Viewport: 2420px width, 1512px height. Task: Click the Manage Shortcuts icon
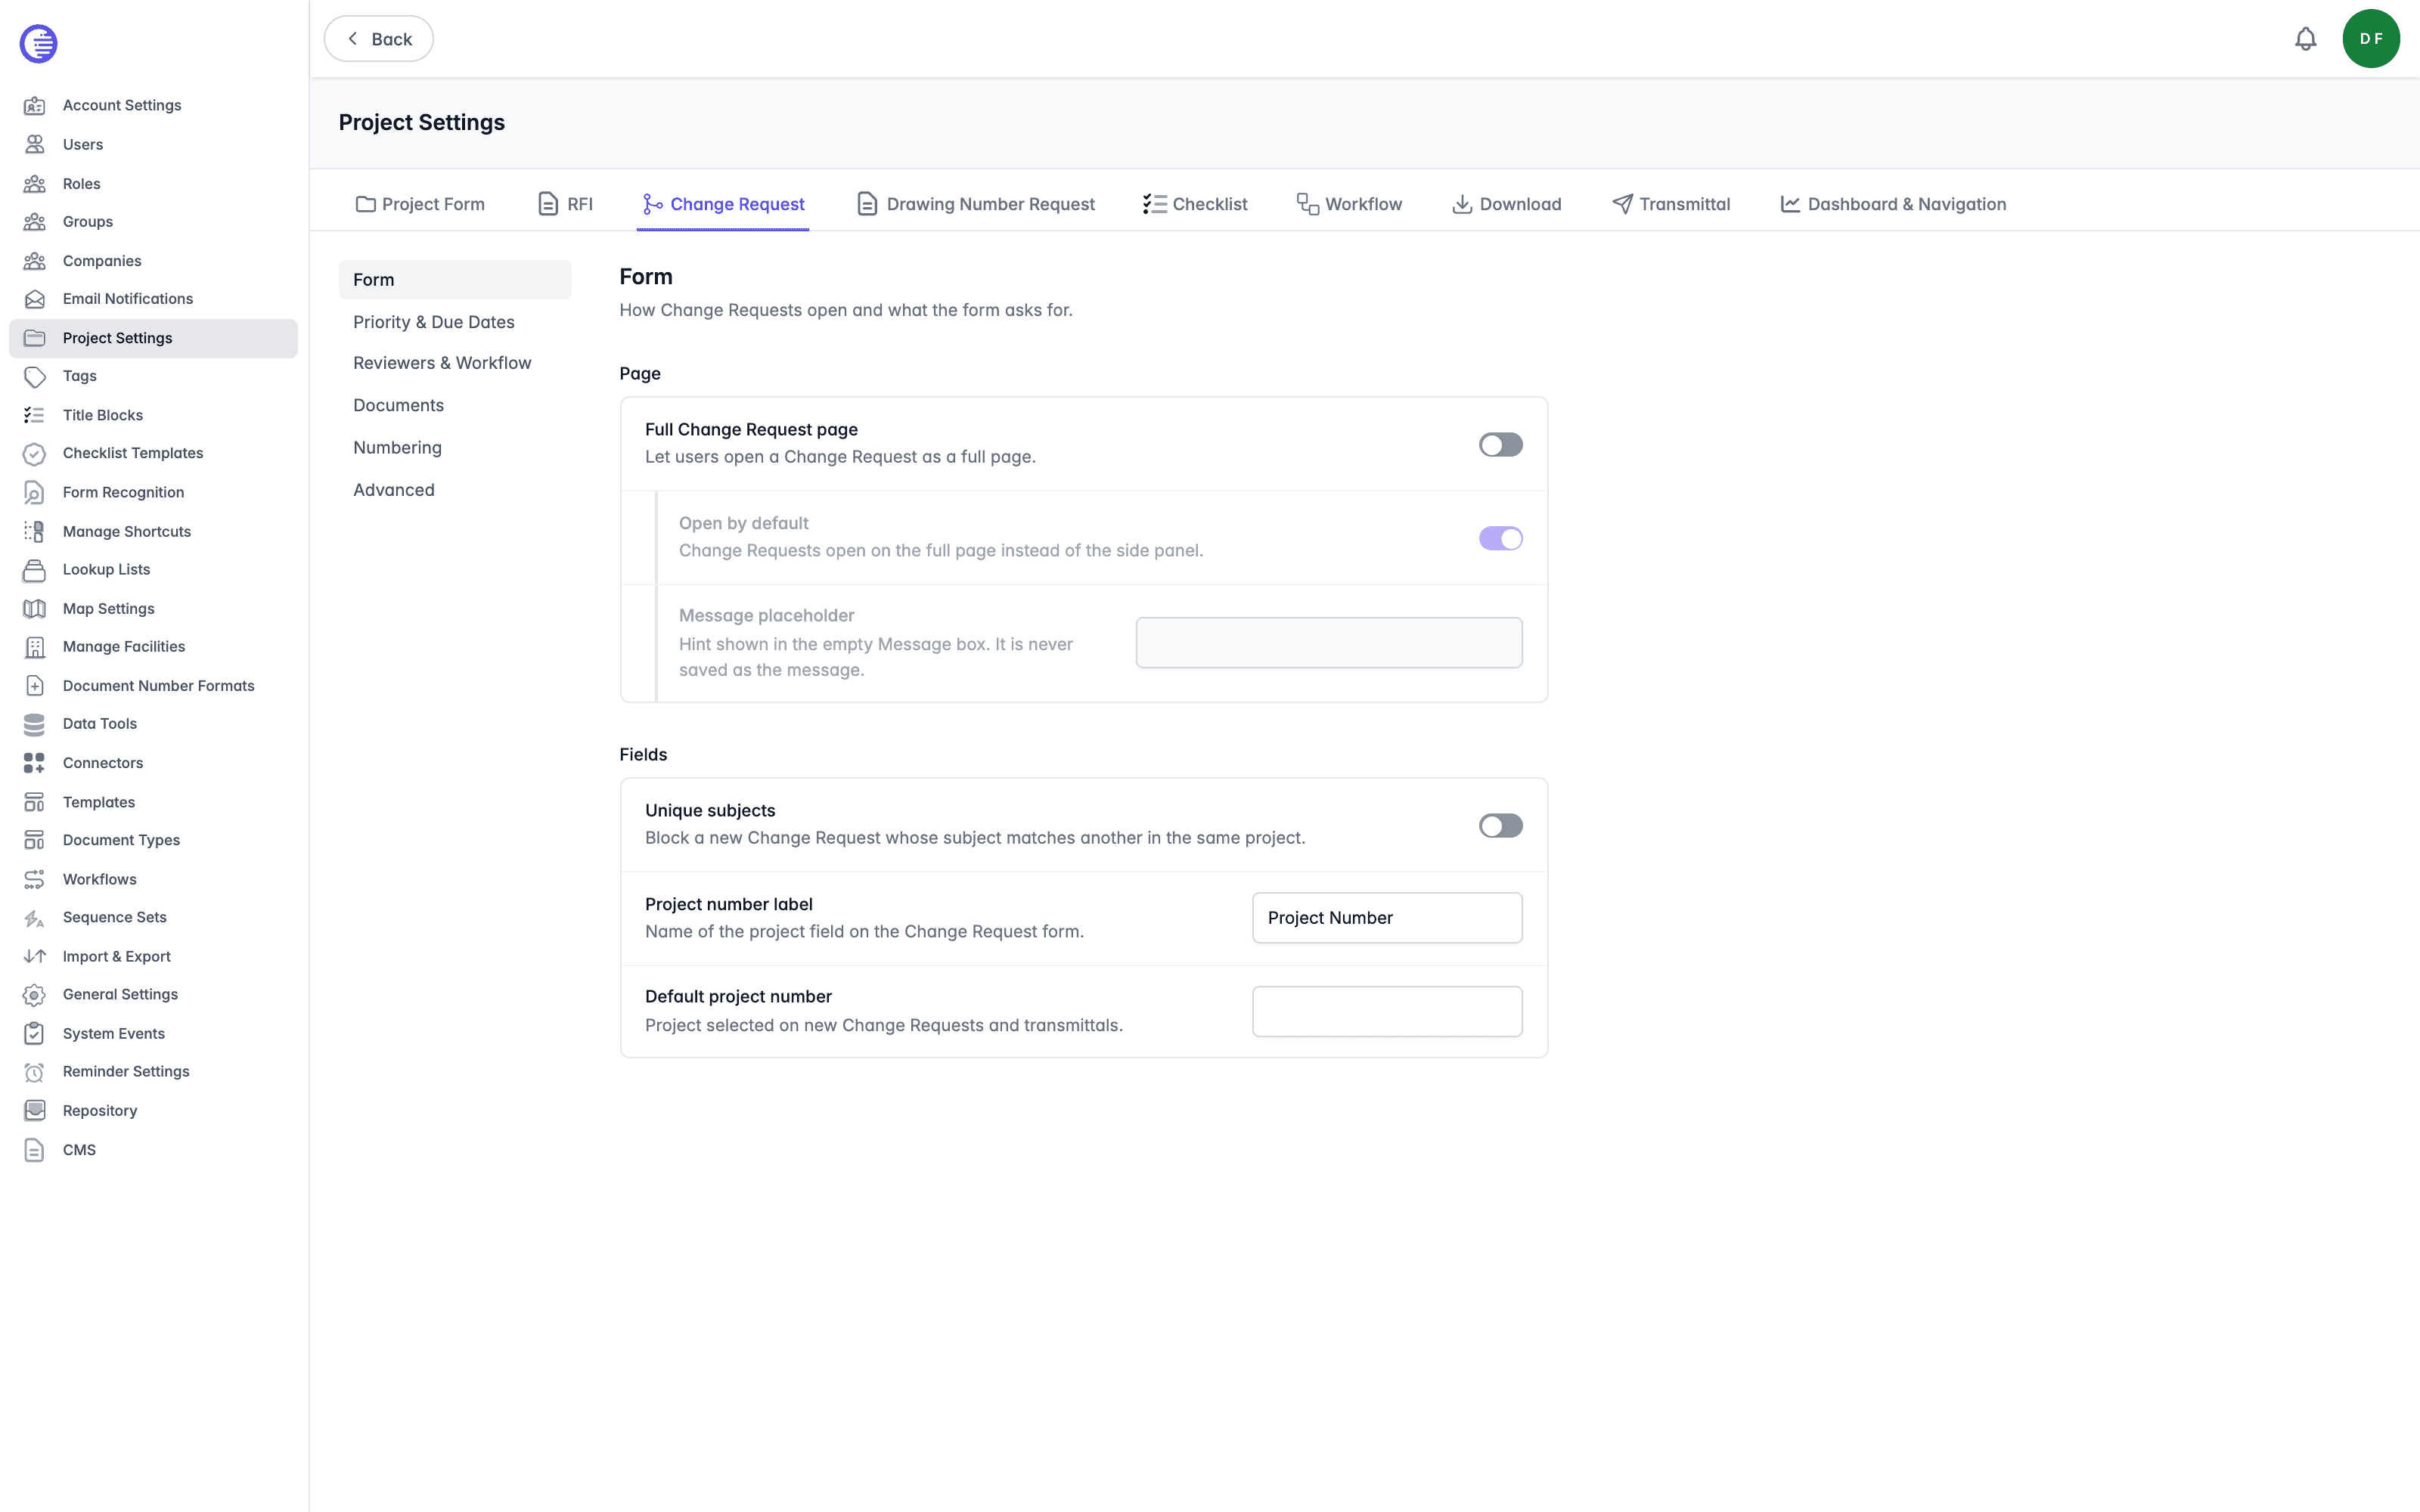[x=35, y=531]
